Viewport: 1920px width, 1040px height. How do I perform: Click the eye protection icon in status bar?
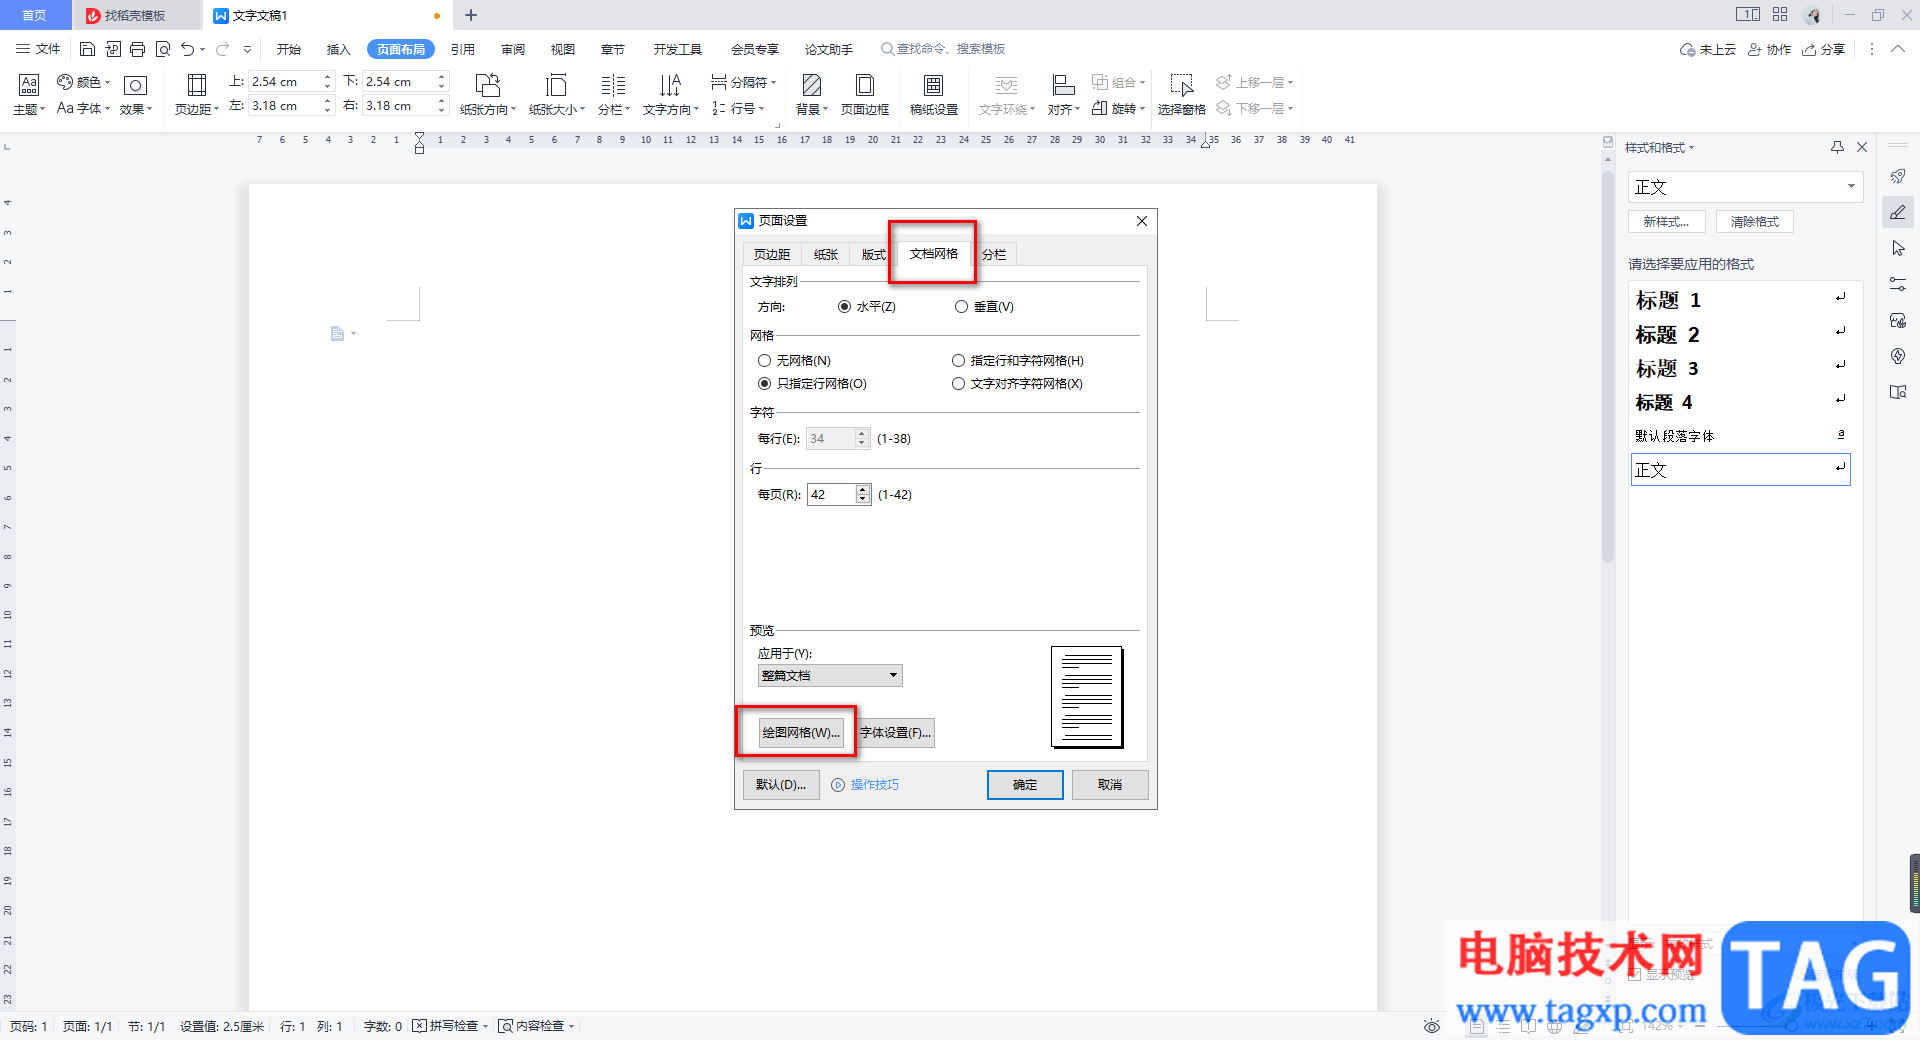[x=1432, y=1026]
